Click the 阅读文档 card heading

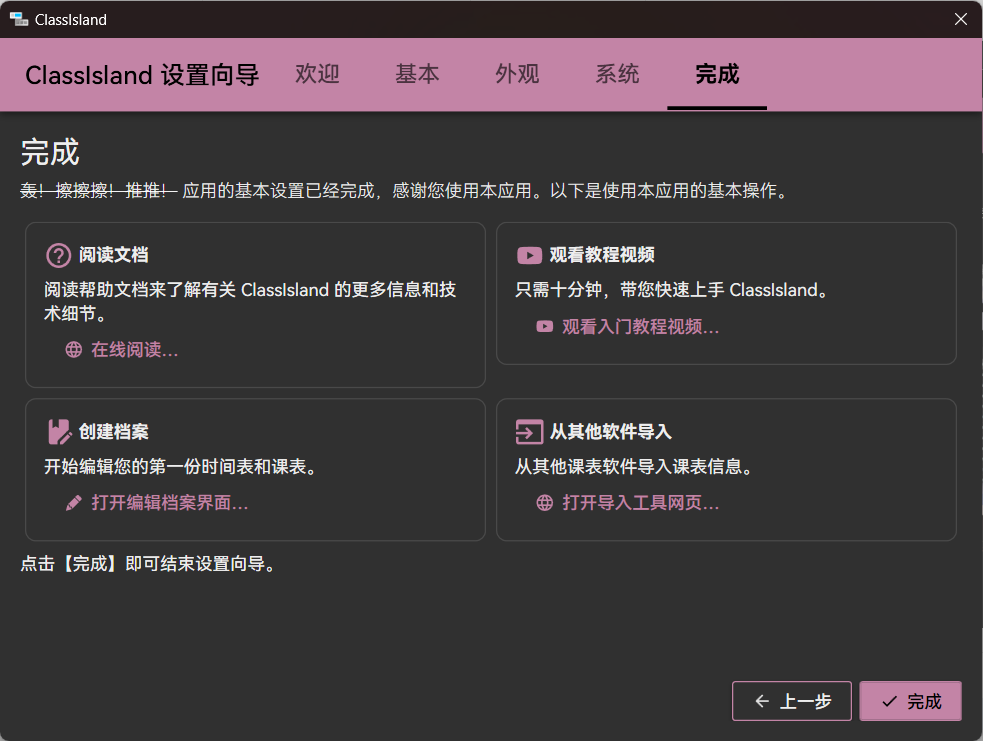point(113,255)
